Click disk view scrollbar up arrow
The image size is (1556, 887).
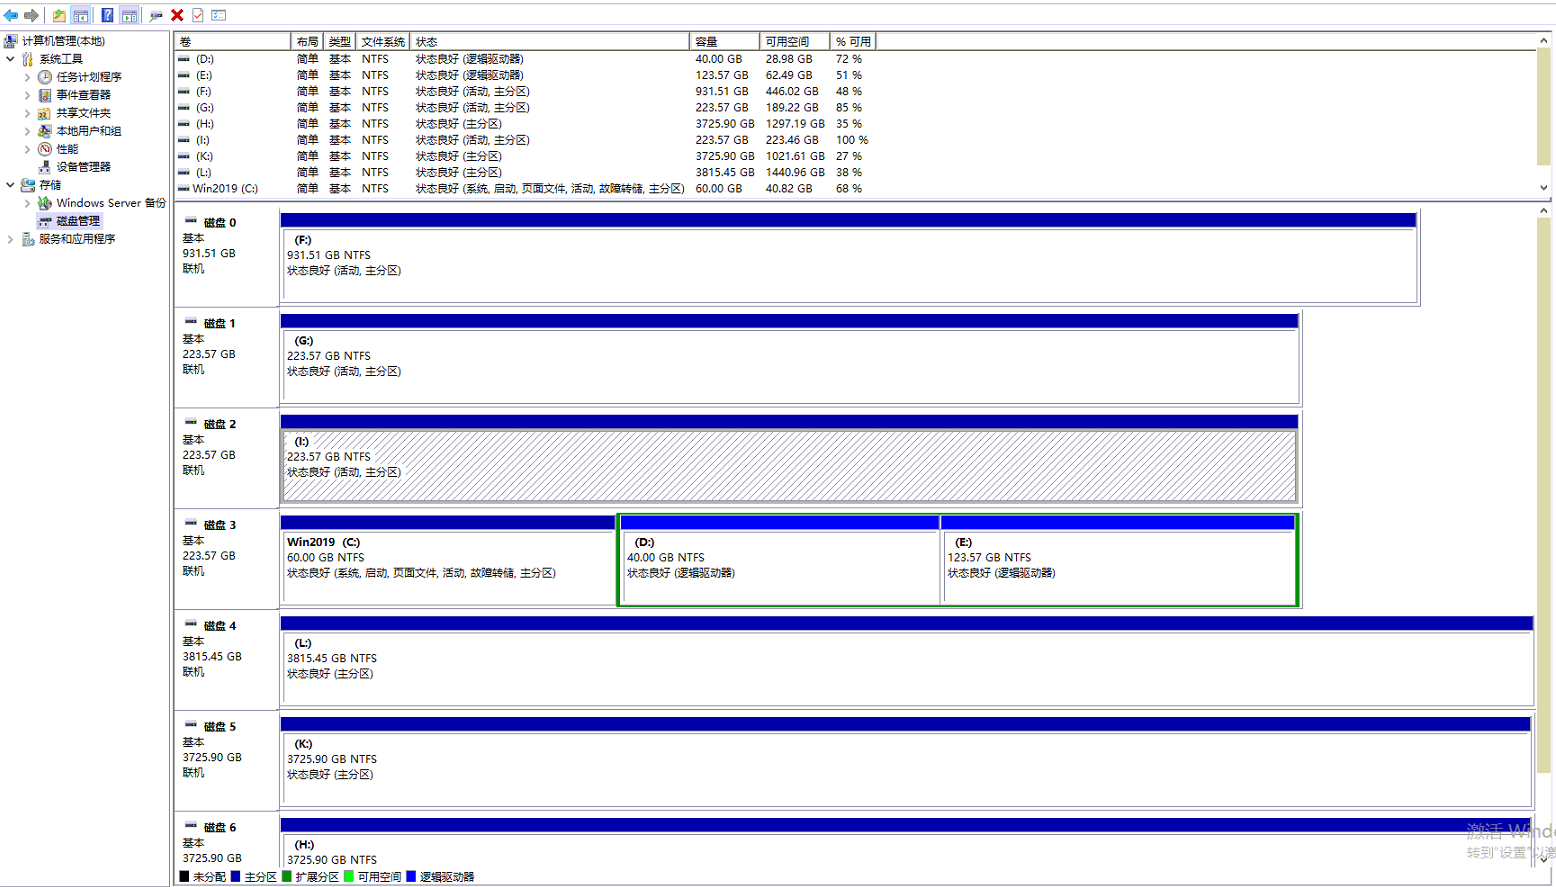[1544, 211]
